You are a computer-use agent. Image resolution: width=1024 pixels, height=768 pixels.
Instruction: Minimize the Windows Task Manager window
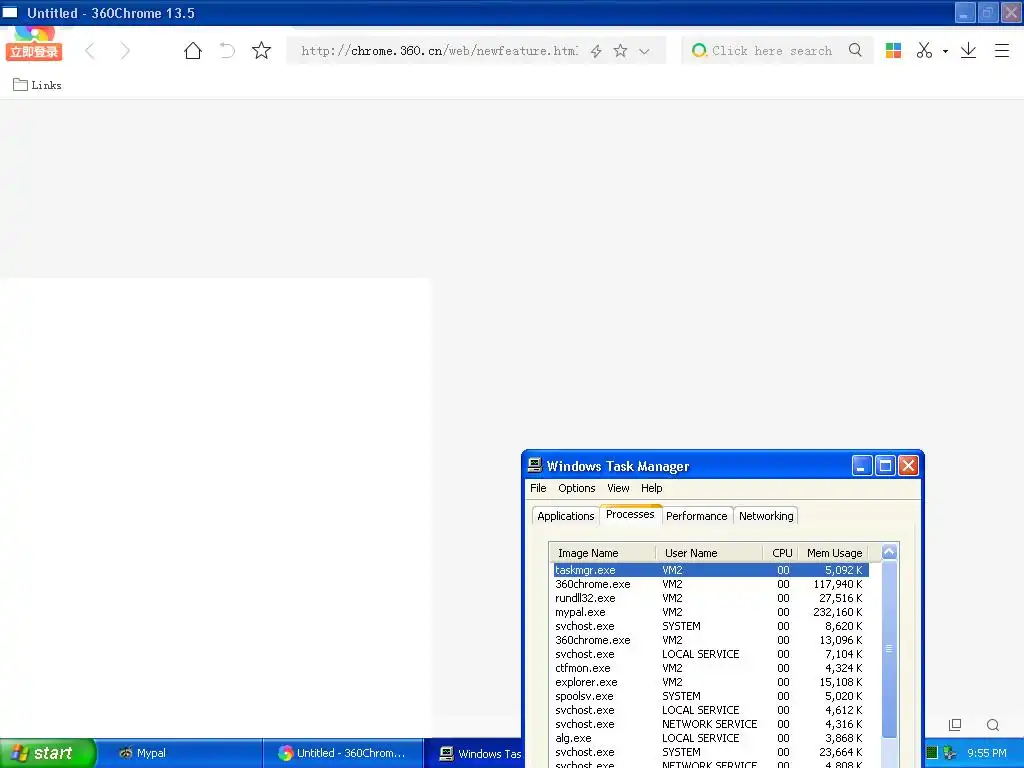861,466
